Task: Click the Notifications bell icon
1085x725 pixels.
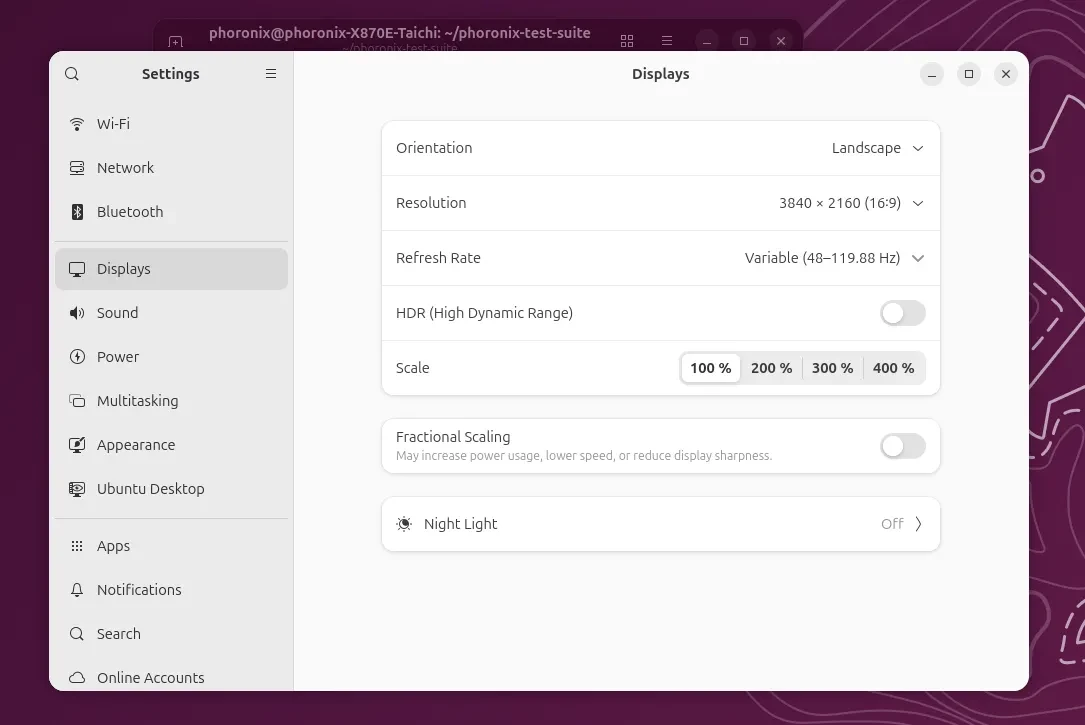Action: click(77, 590)
